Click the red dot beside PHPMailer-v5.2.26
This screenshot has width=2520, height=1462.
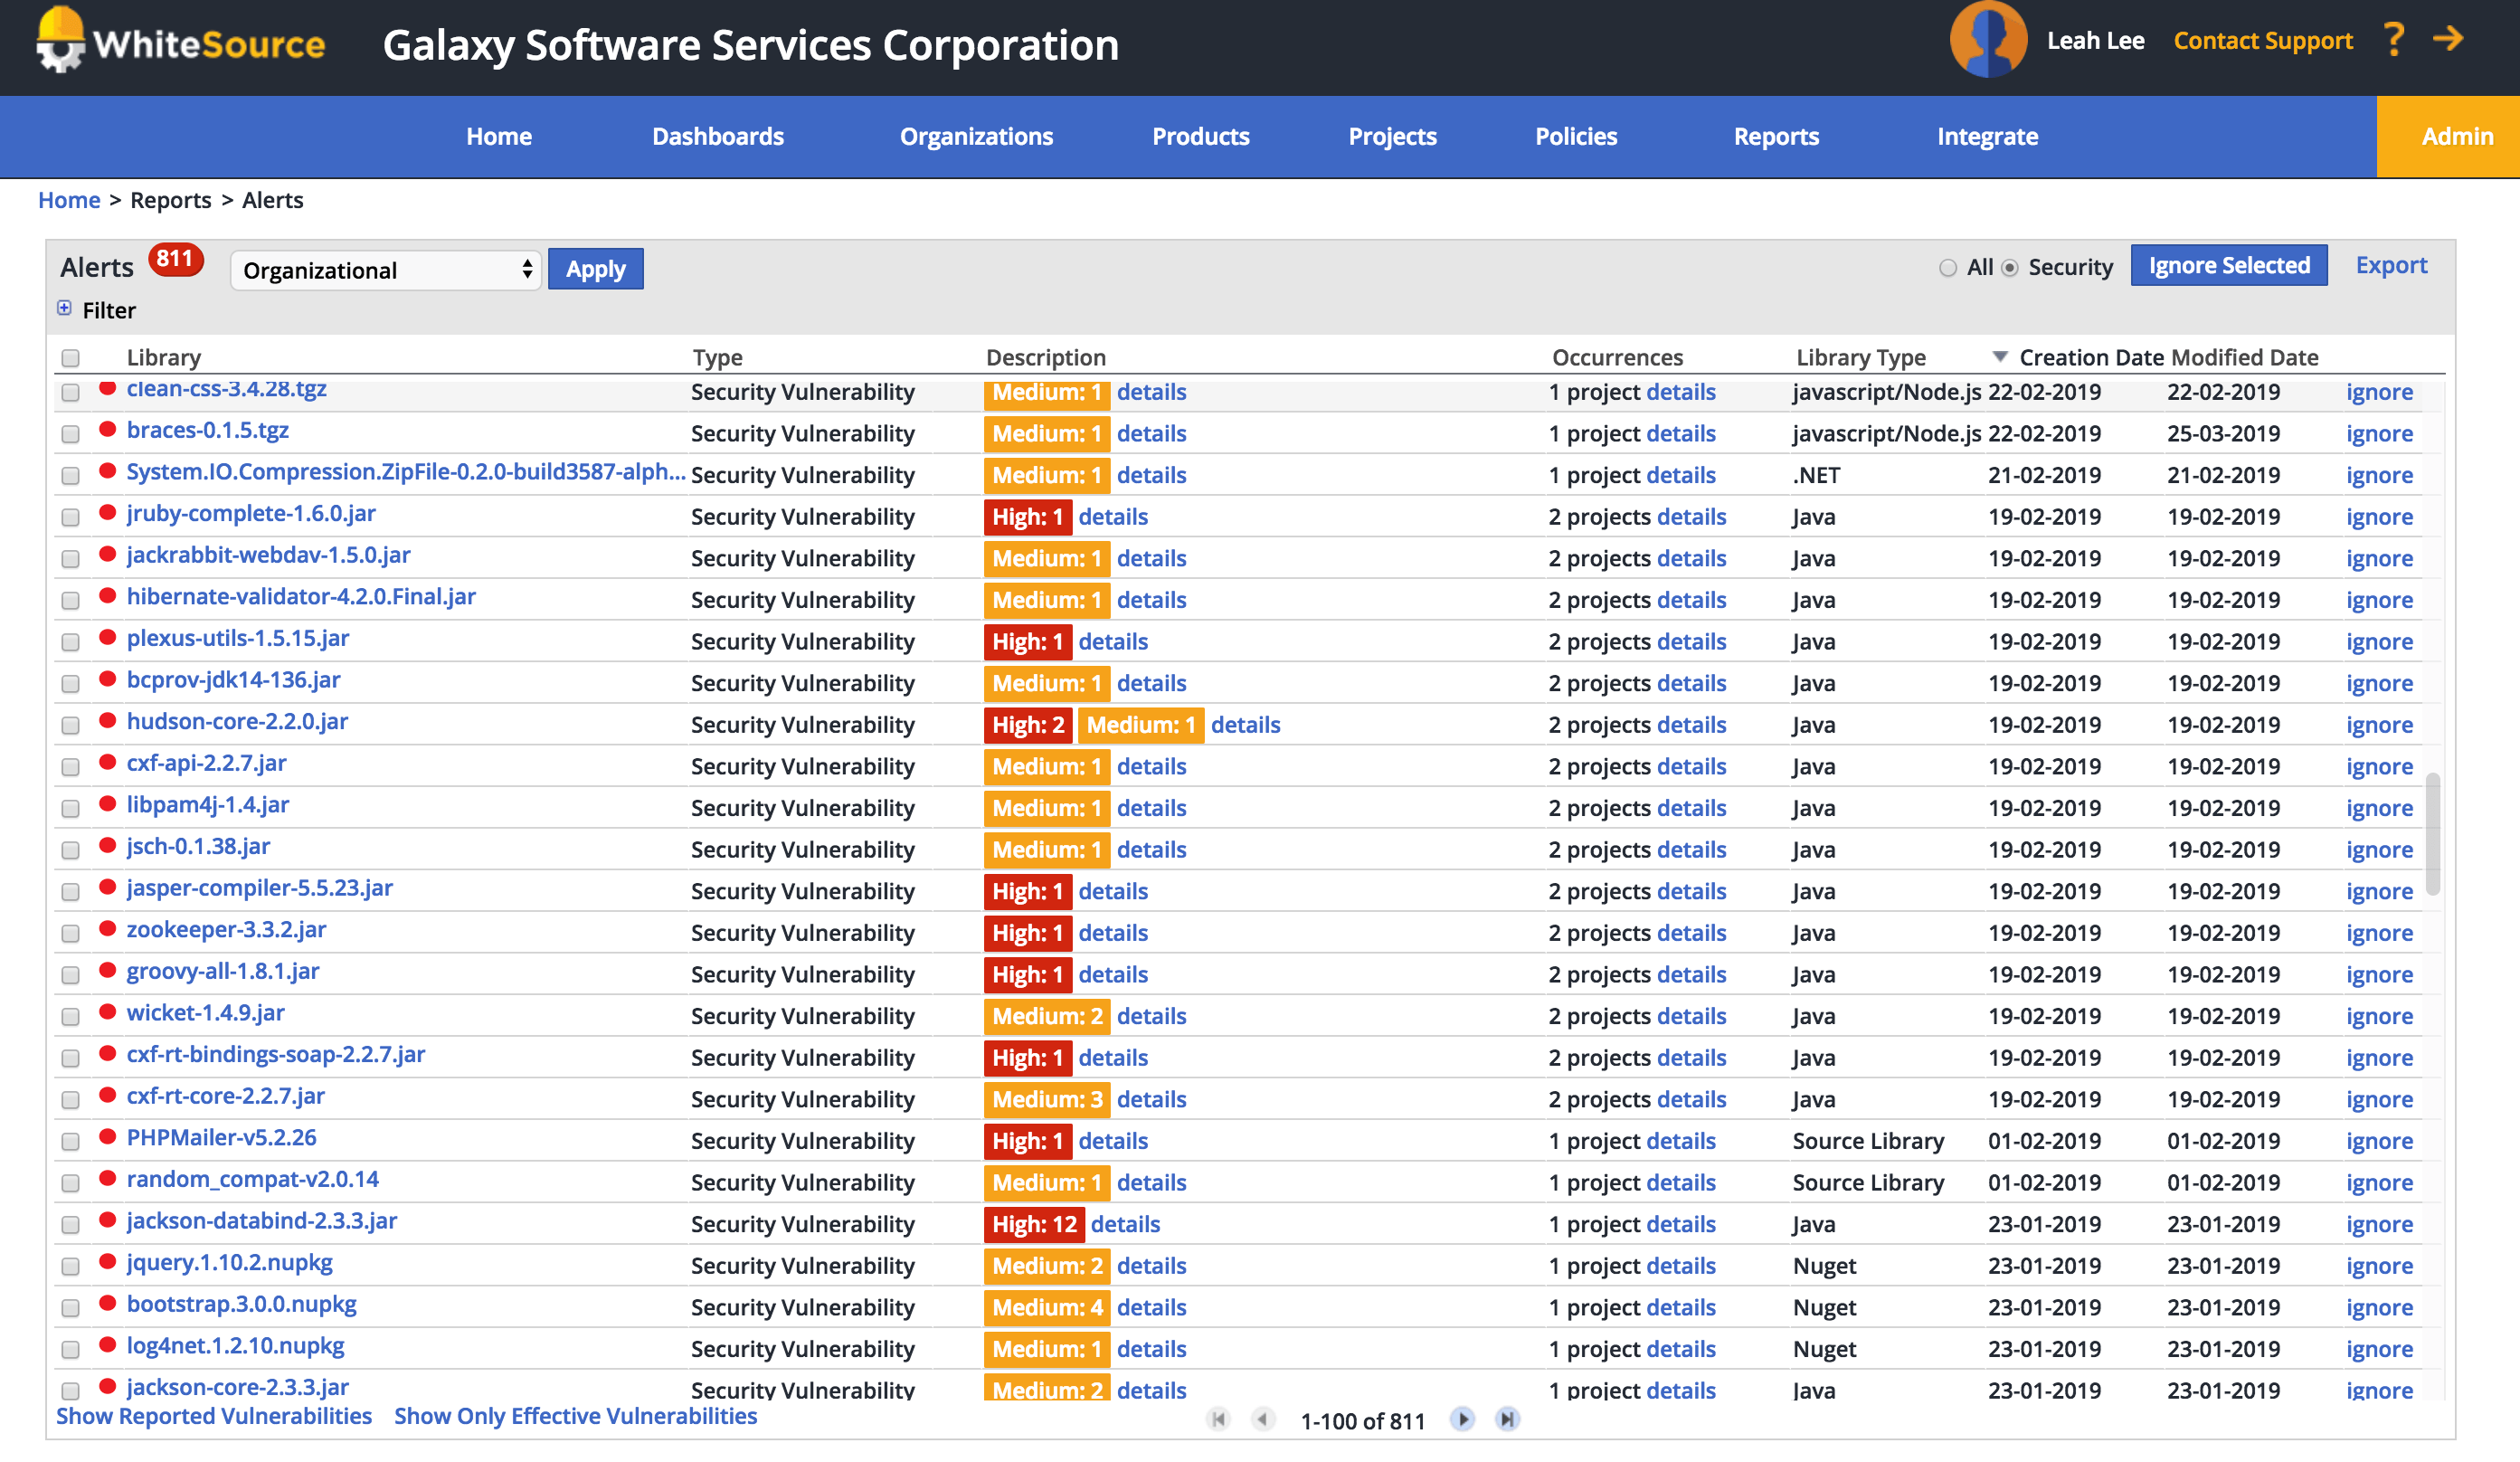[x=107, y=1136]
